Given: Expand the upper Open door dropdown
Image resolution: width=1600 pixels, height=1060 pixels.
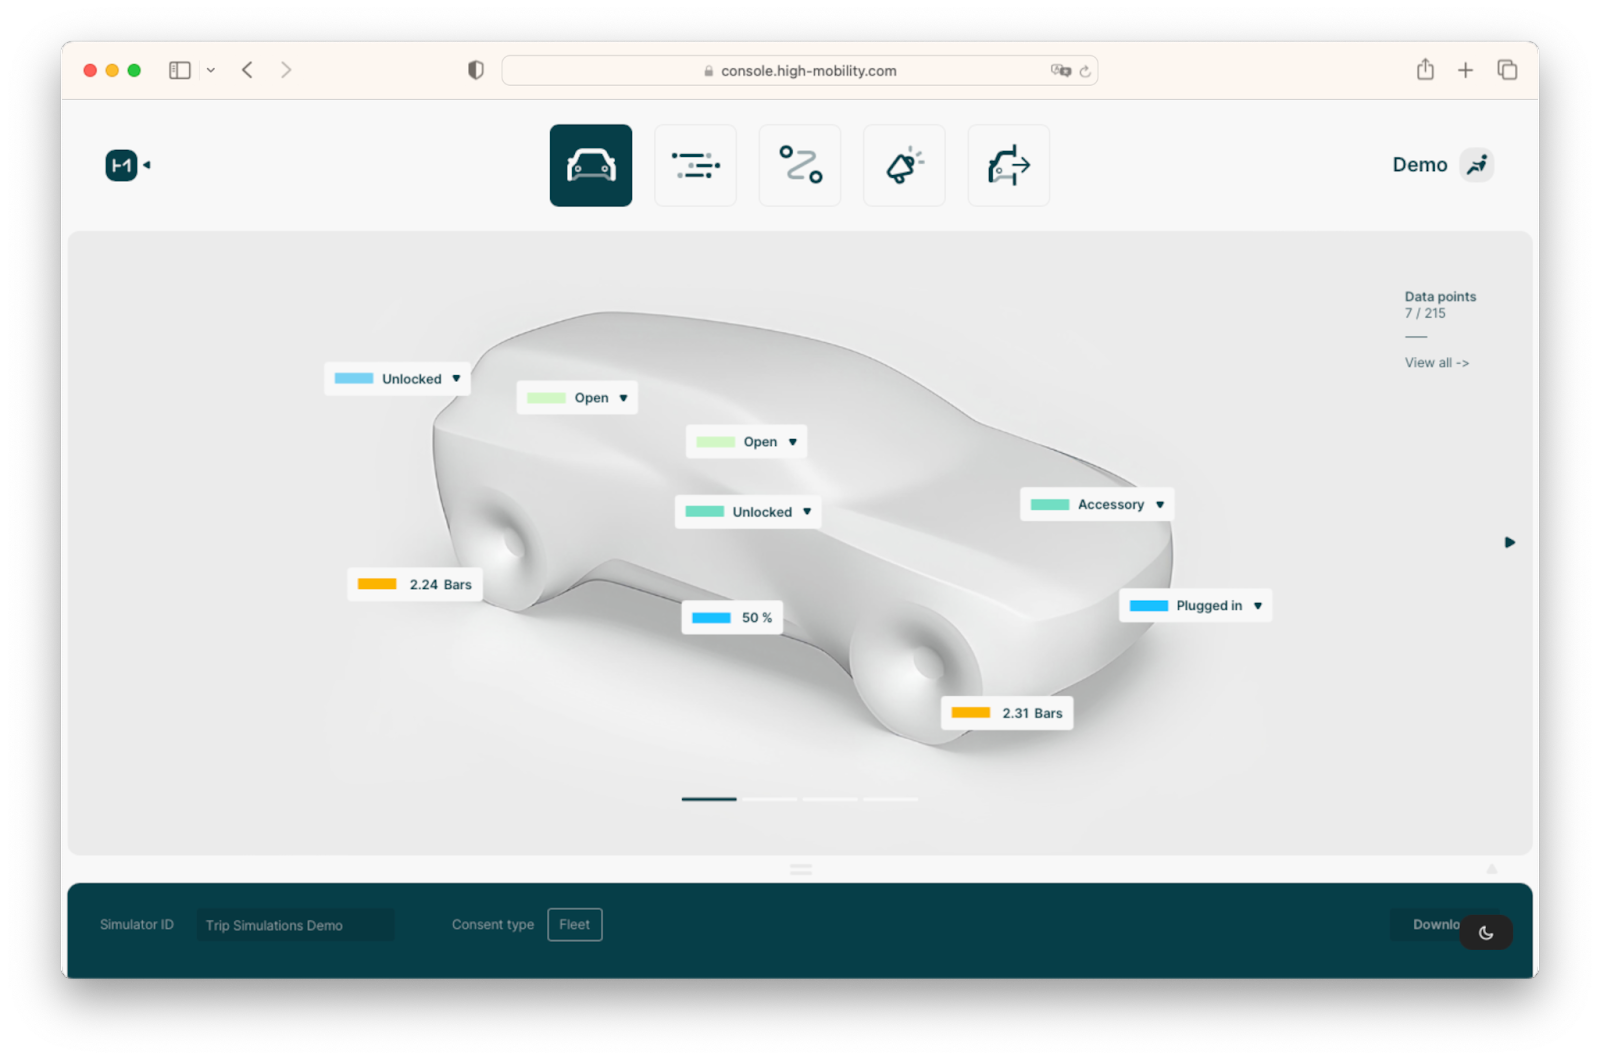Looking at the screenshot, I should (623, 398).
